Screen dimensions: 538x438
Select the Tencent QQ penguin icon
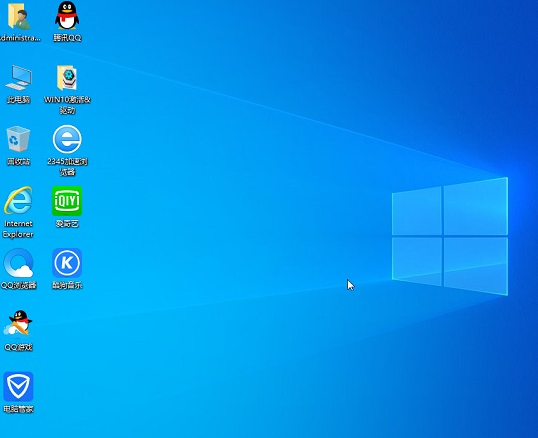click(x=67, y=15)
